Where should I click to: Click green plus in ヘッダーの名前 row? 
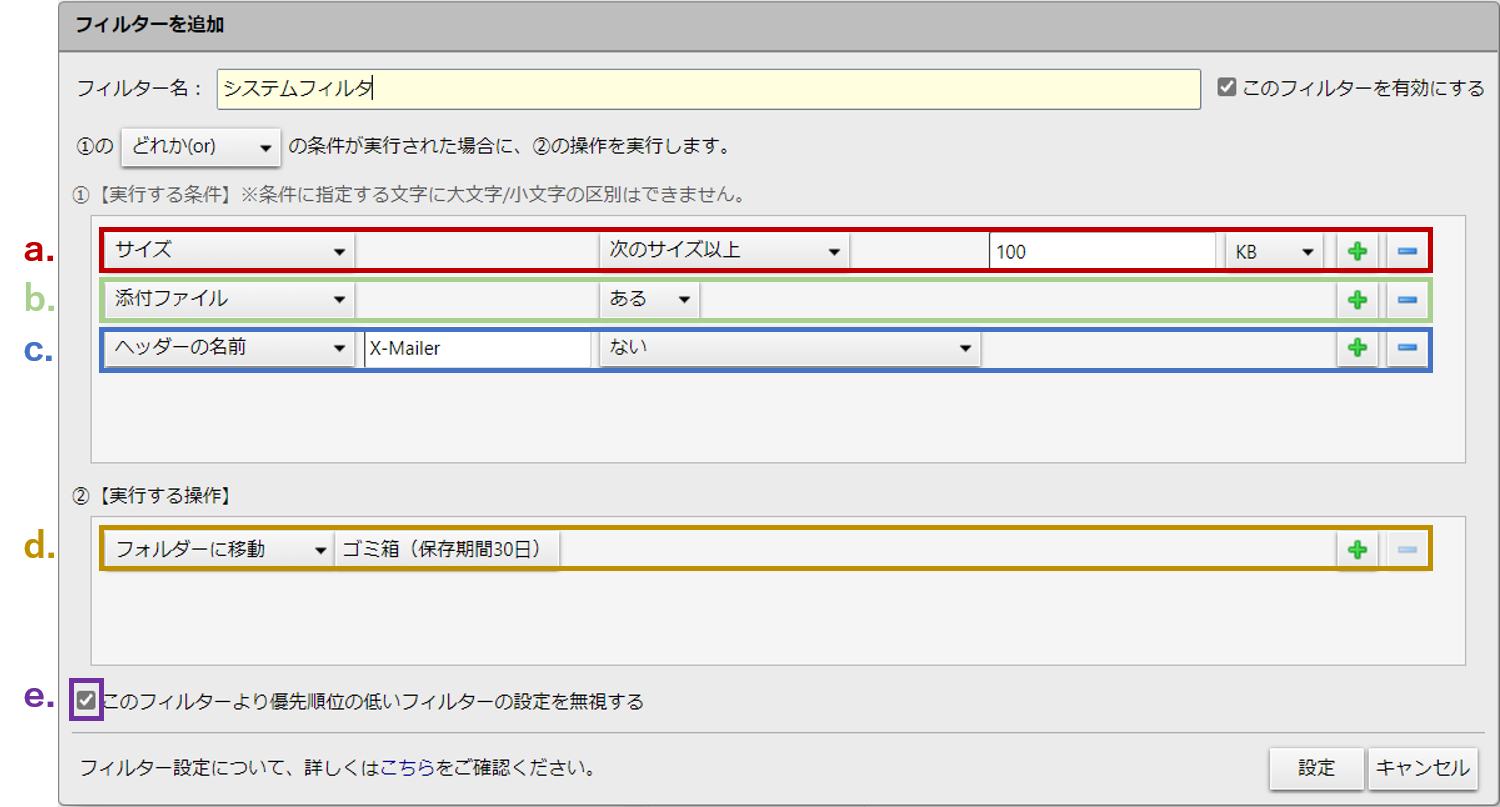[1357, 348]
